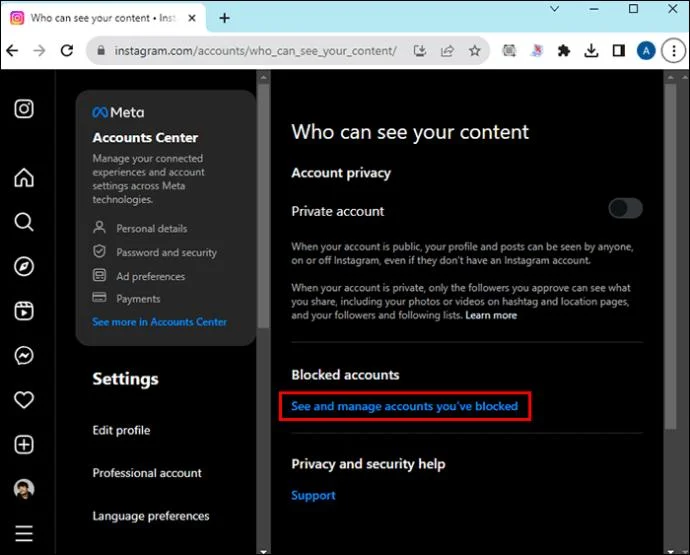Open See more in Accounts Center
Viewport: 690px width, 555px height.
coord(159,322)
